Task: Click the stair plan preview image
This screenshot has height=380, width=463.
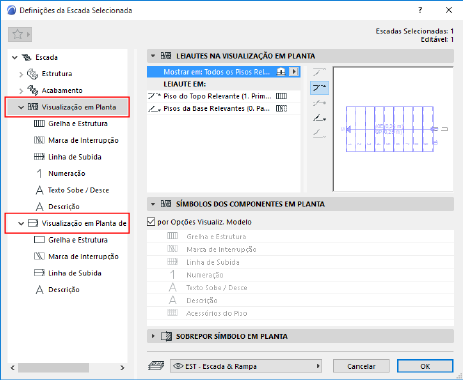Action: [x=393, y=129]
